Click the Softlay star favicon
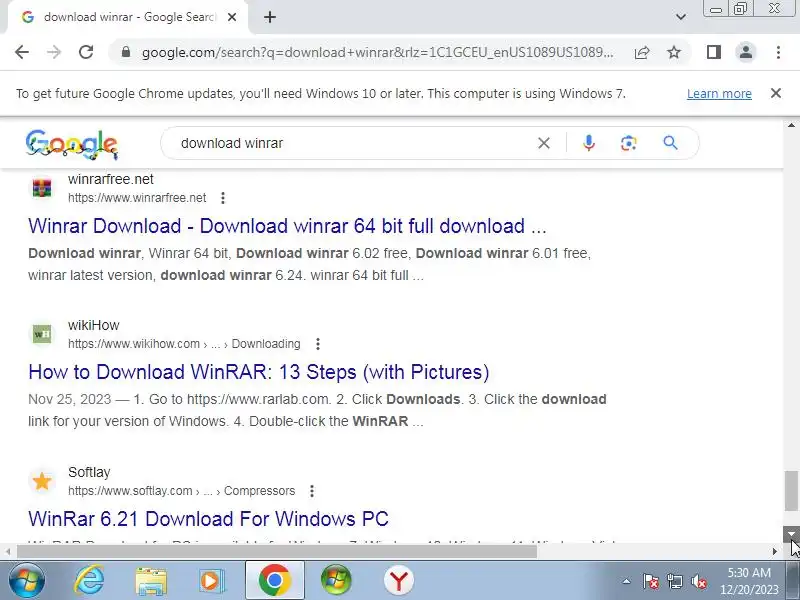The width and height of the screenshot is (800, 600). click(42, 481)
